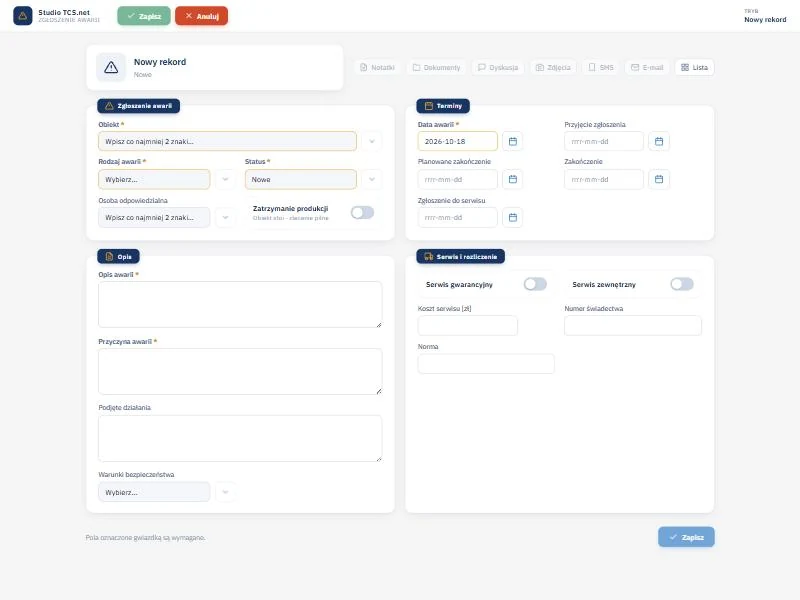Click the blue Zapisz button at bottom
Screen dimensions: 800x600
point(686,537)
